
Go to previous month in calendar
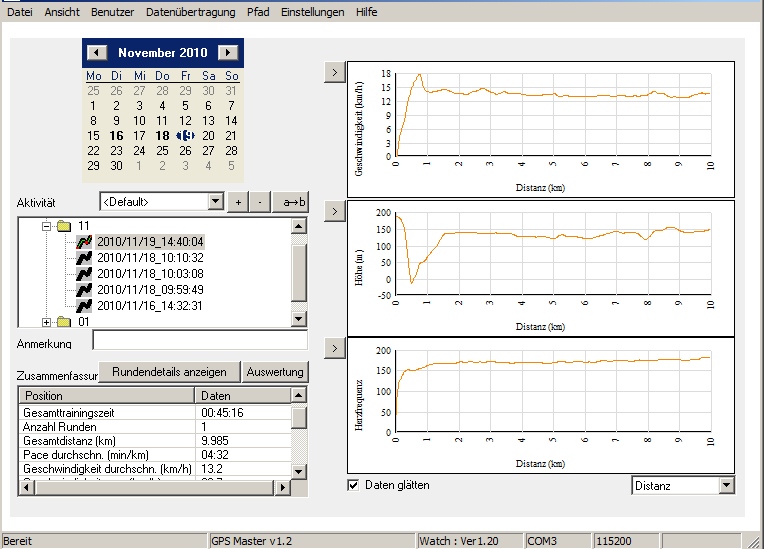[97, 52]
